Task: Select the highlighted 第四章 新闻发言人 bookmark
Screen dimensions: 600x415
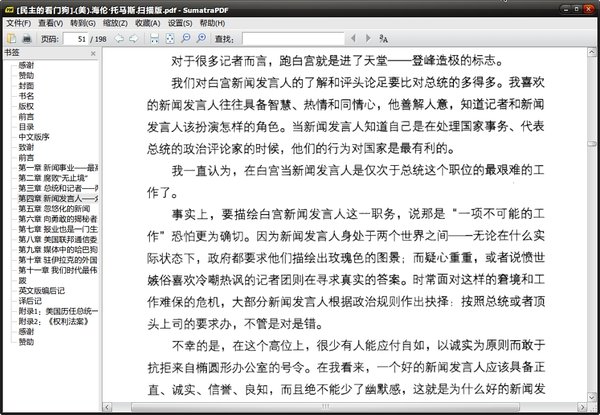Action: click(58, 199)
